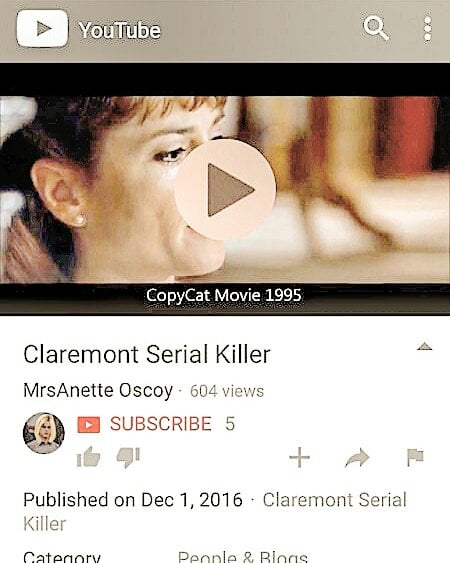Play the Claremont Serial Killer video
450x563 pixels.
(x=225, y=189)
